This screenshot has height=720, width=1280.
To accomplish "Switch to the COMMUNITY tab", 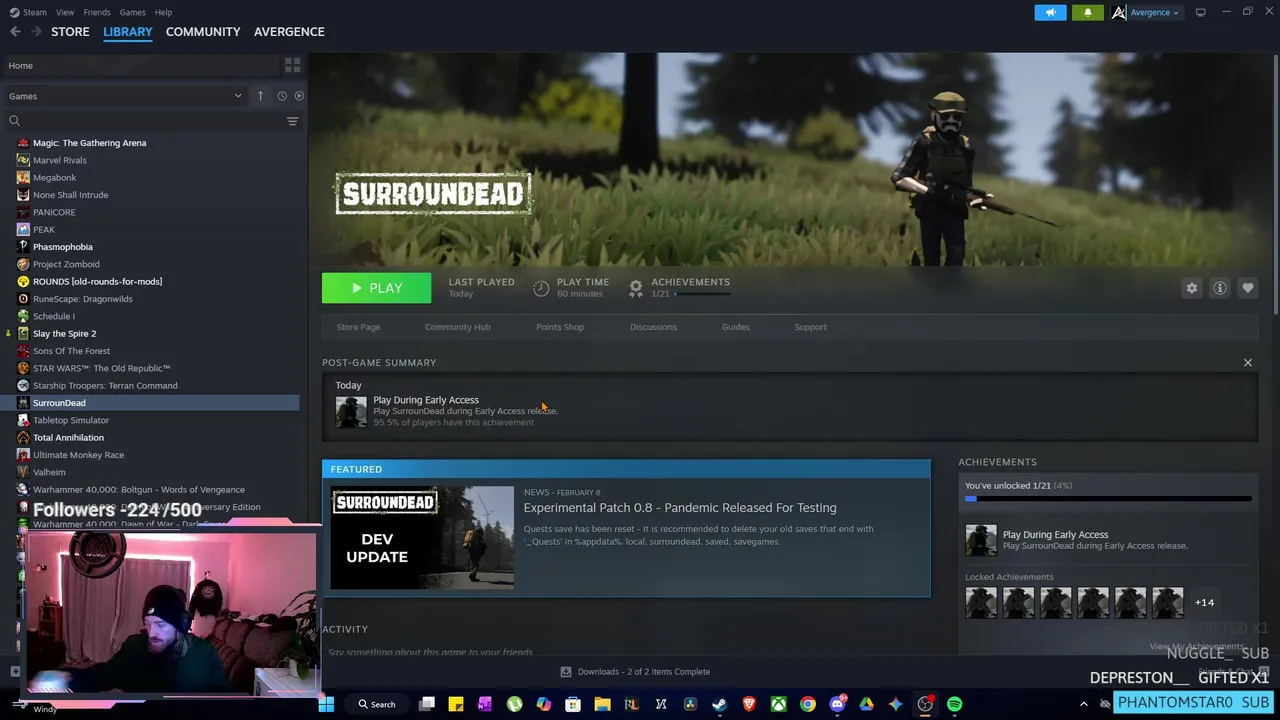I will click(x=203, y=32).
